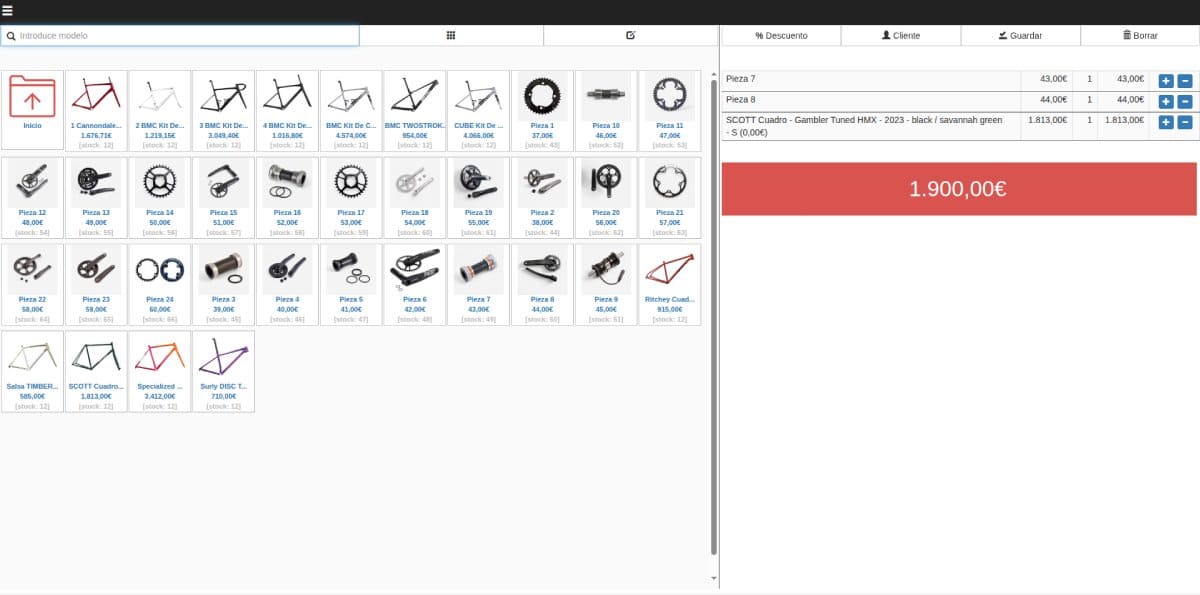Clear the cart with Borrar
1200x595 pixels.
pyautogui.click(x=1139, y=35)
